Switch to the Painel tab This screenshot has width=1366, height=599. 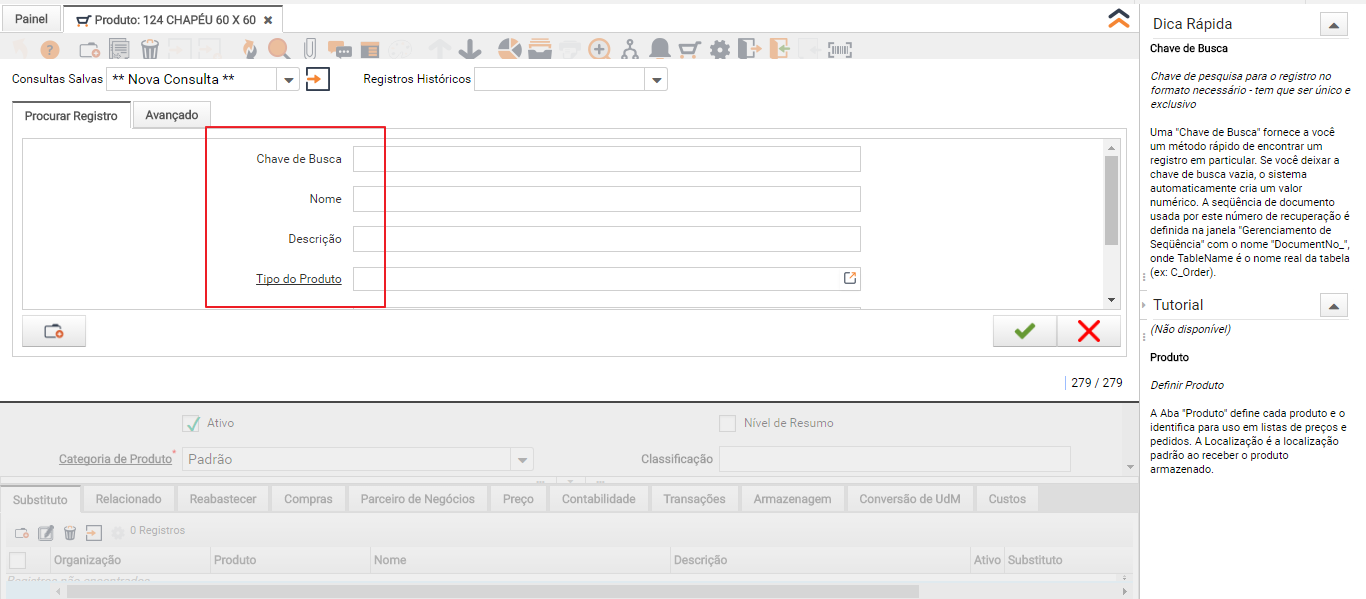(31, 19)
